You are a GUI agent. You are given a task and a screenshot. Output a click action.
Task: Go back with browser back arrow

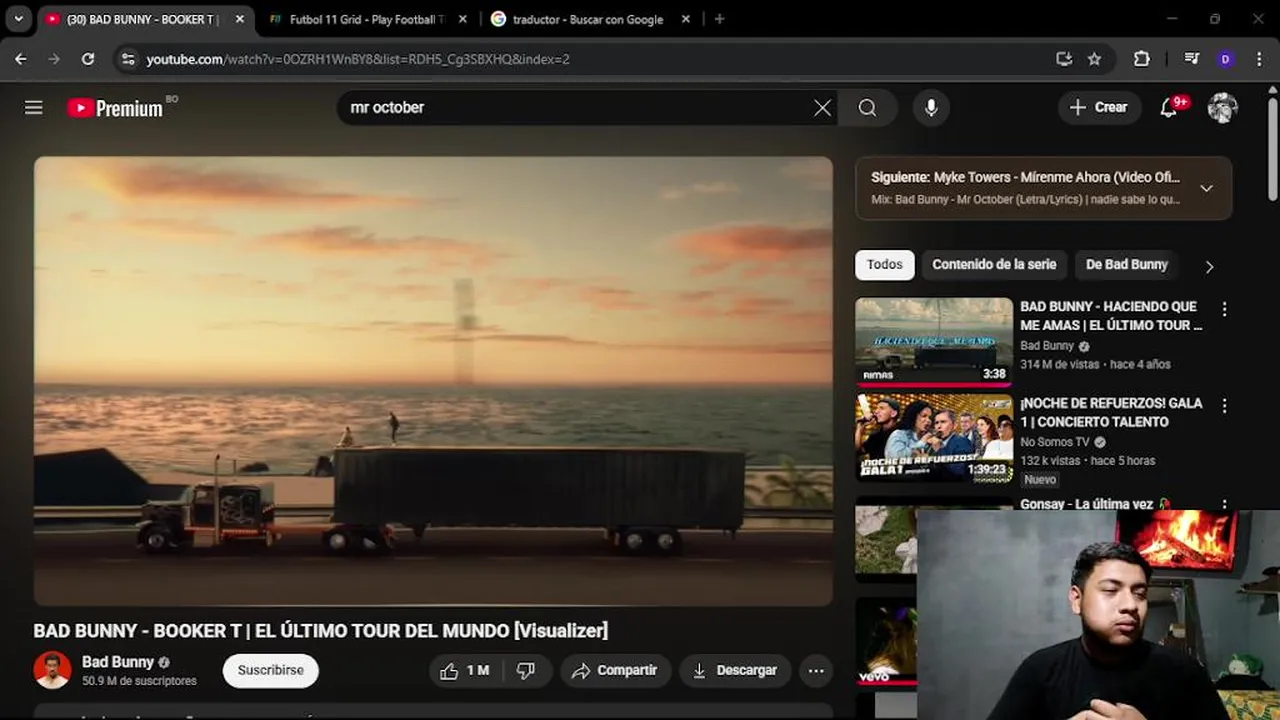(x=21, y=59)
